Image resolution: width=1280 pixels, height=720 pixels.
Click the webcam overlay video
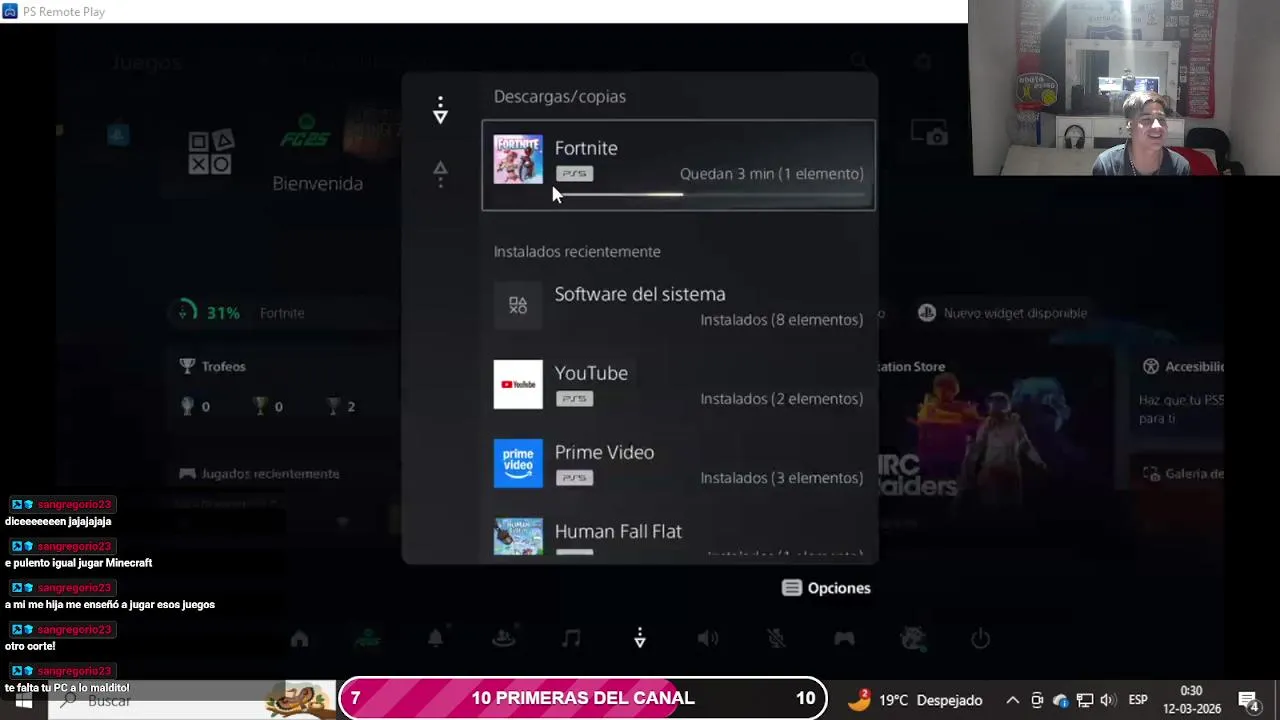[x=1124, y=88]
